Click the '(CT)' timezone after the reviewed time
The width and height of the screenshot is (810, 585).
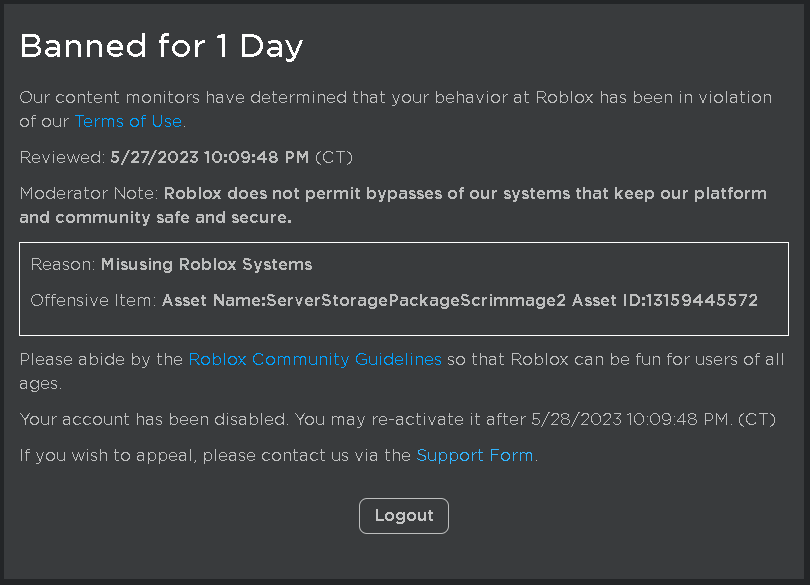pyautogui.click(x=334, y=157)
